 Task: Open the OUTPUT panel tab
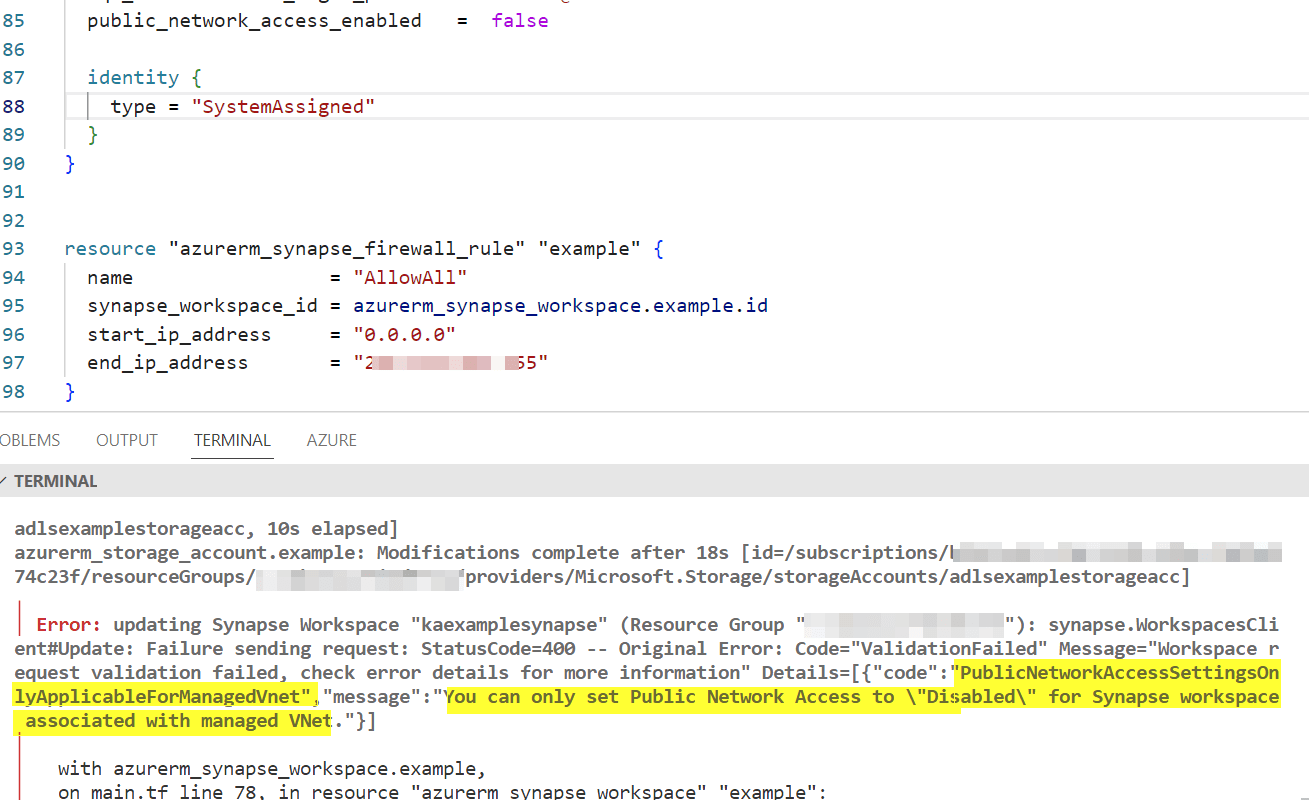[126, 439]
